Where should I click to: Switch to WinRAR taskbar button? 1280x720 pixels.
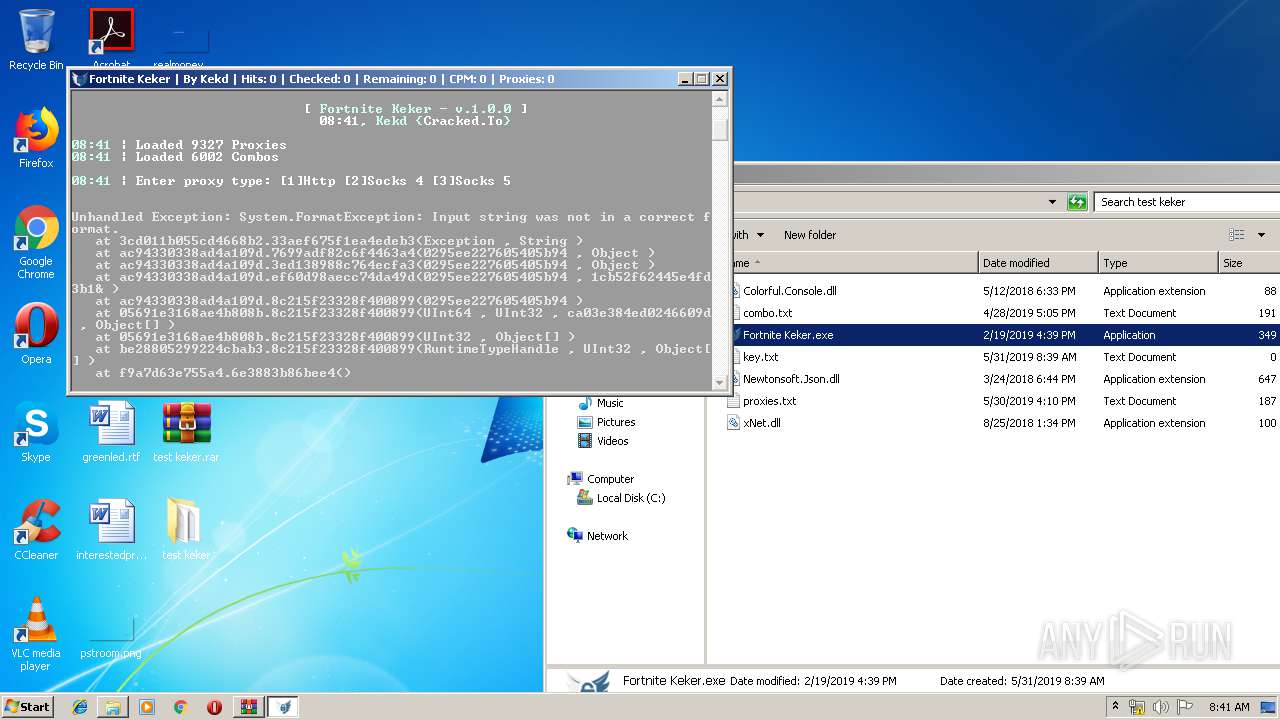pyautogui.click(x=248, y=707)
